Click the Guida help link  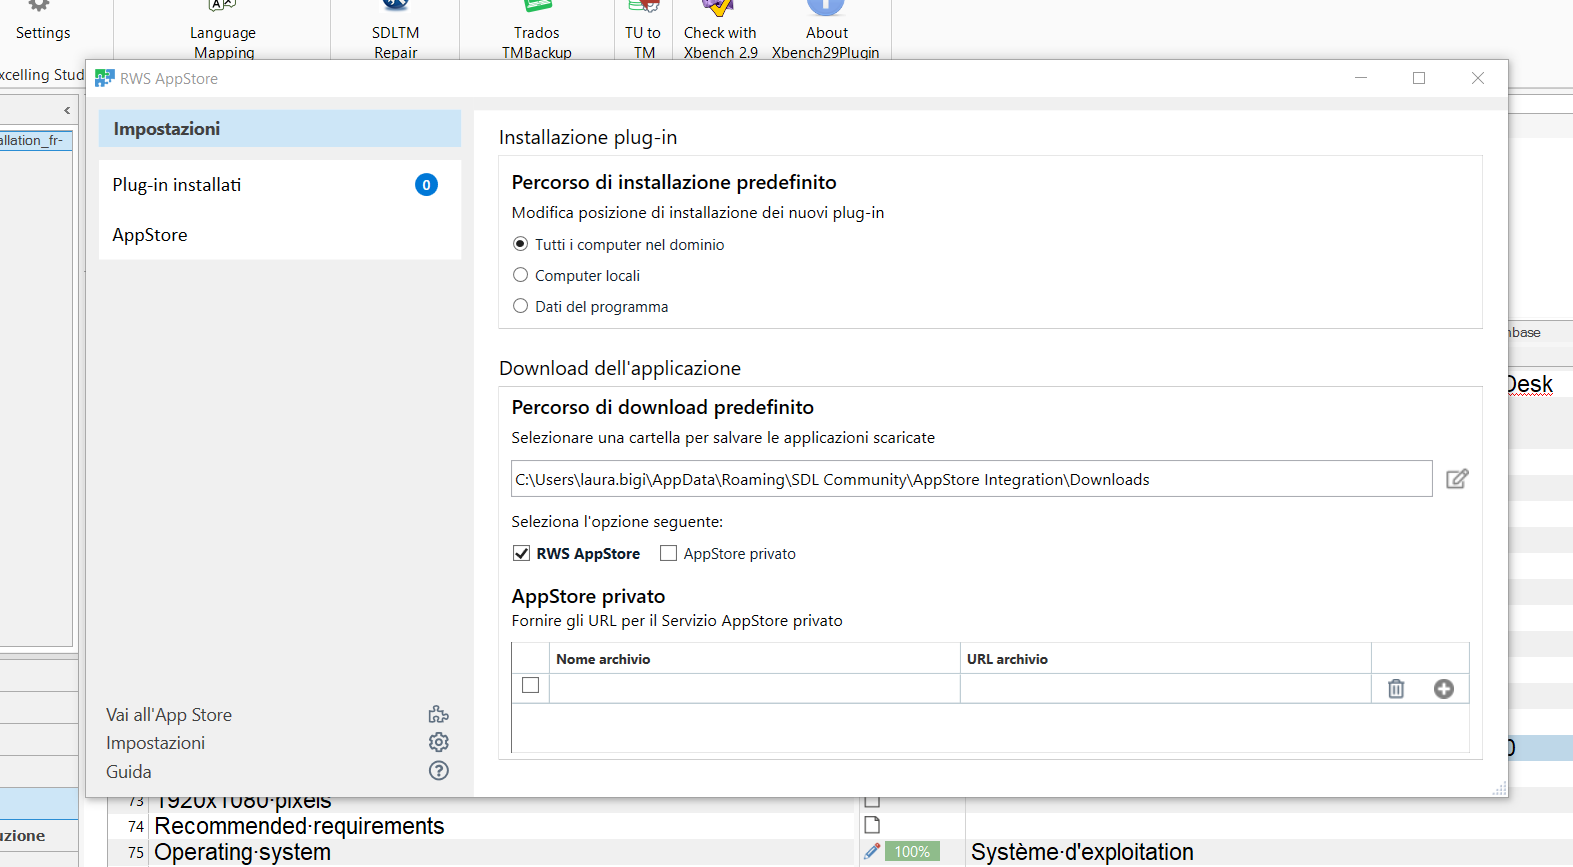129,772
